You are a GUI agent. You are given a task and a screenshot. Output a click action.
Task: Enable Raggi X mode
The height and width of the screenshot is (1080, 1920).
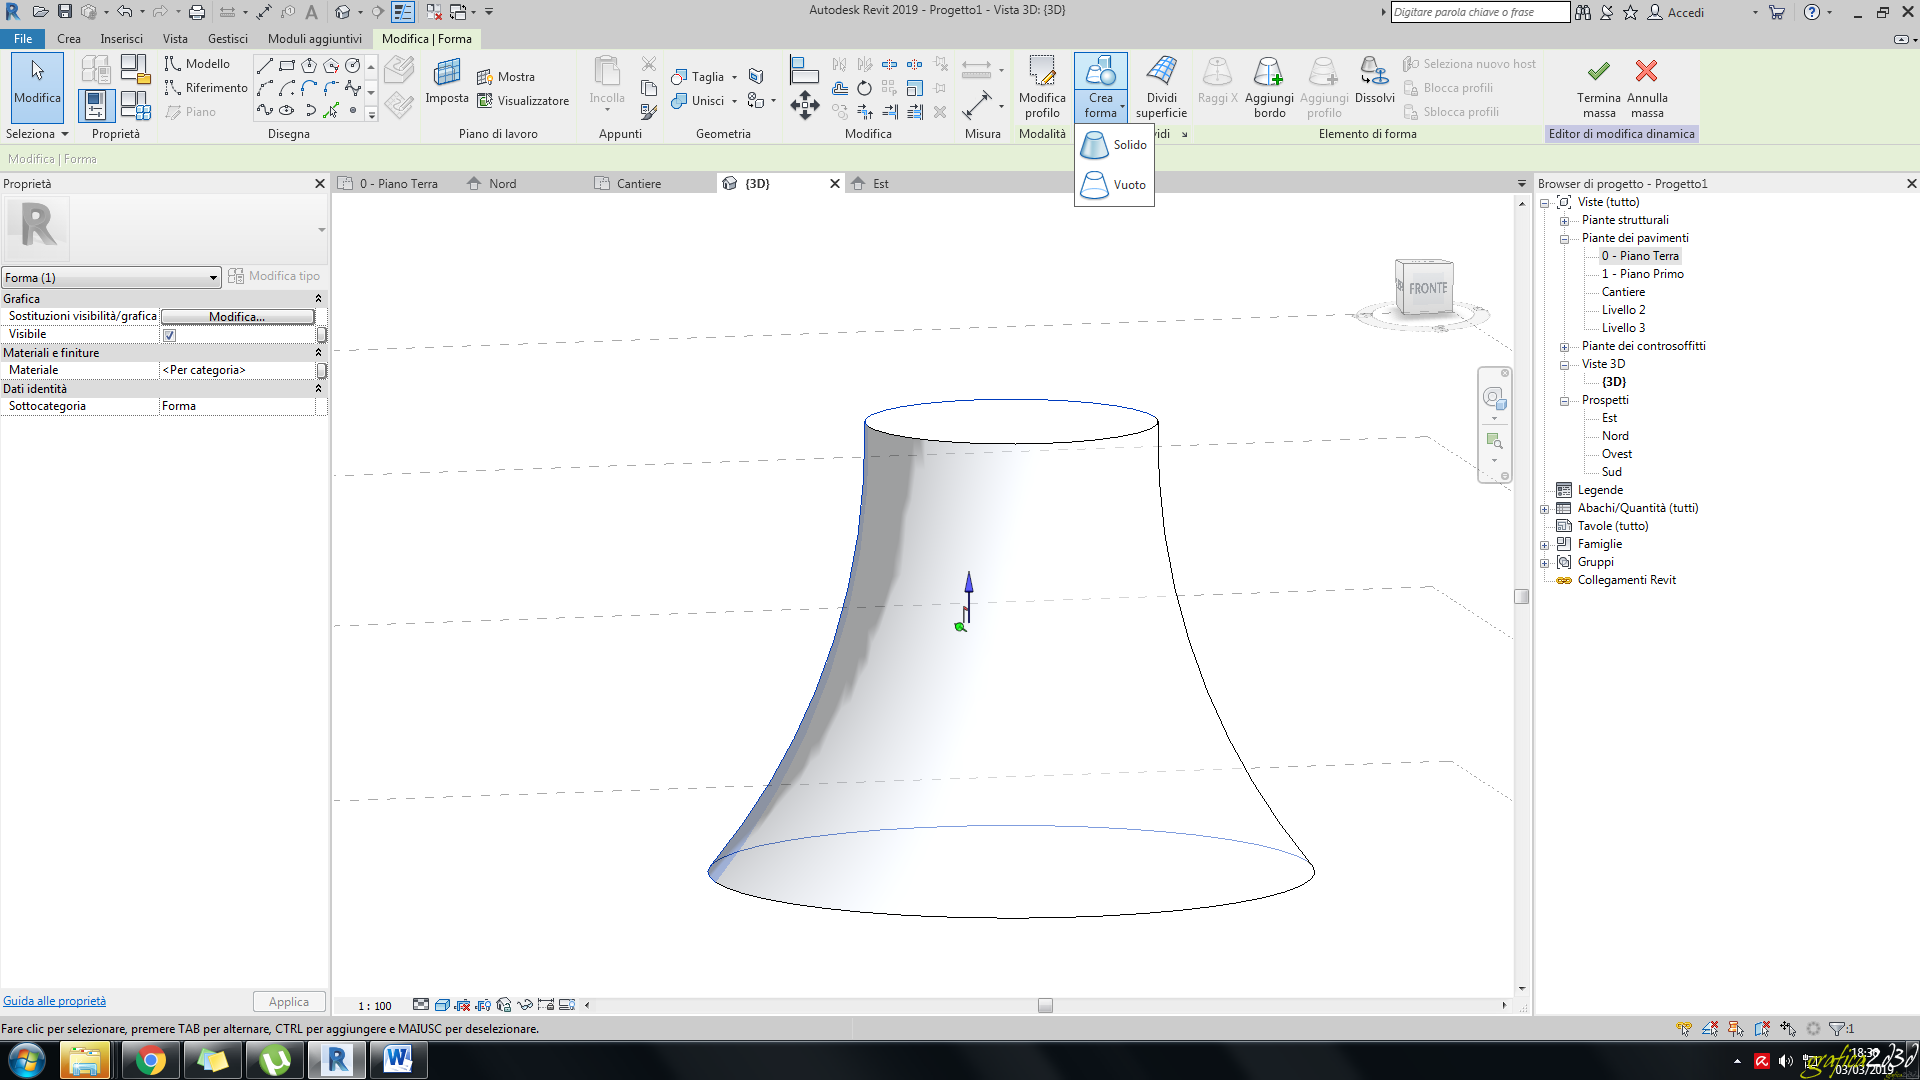point(1216,87)
